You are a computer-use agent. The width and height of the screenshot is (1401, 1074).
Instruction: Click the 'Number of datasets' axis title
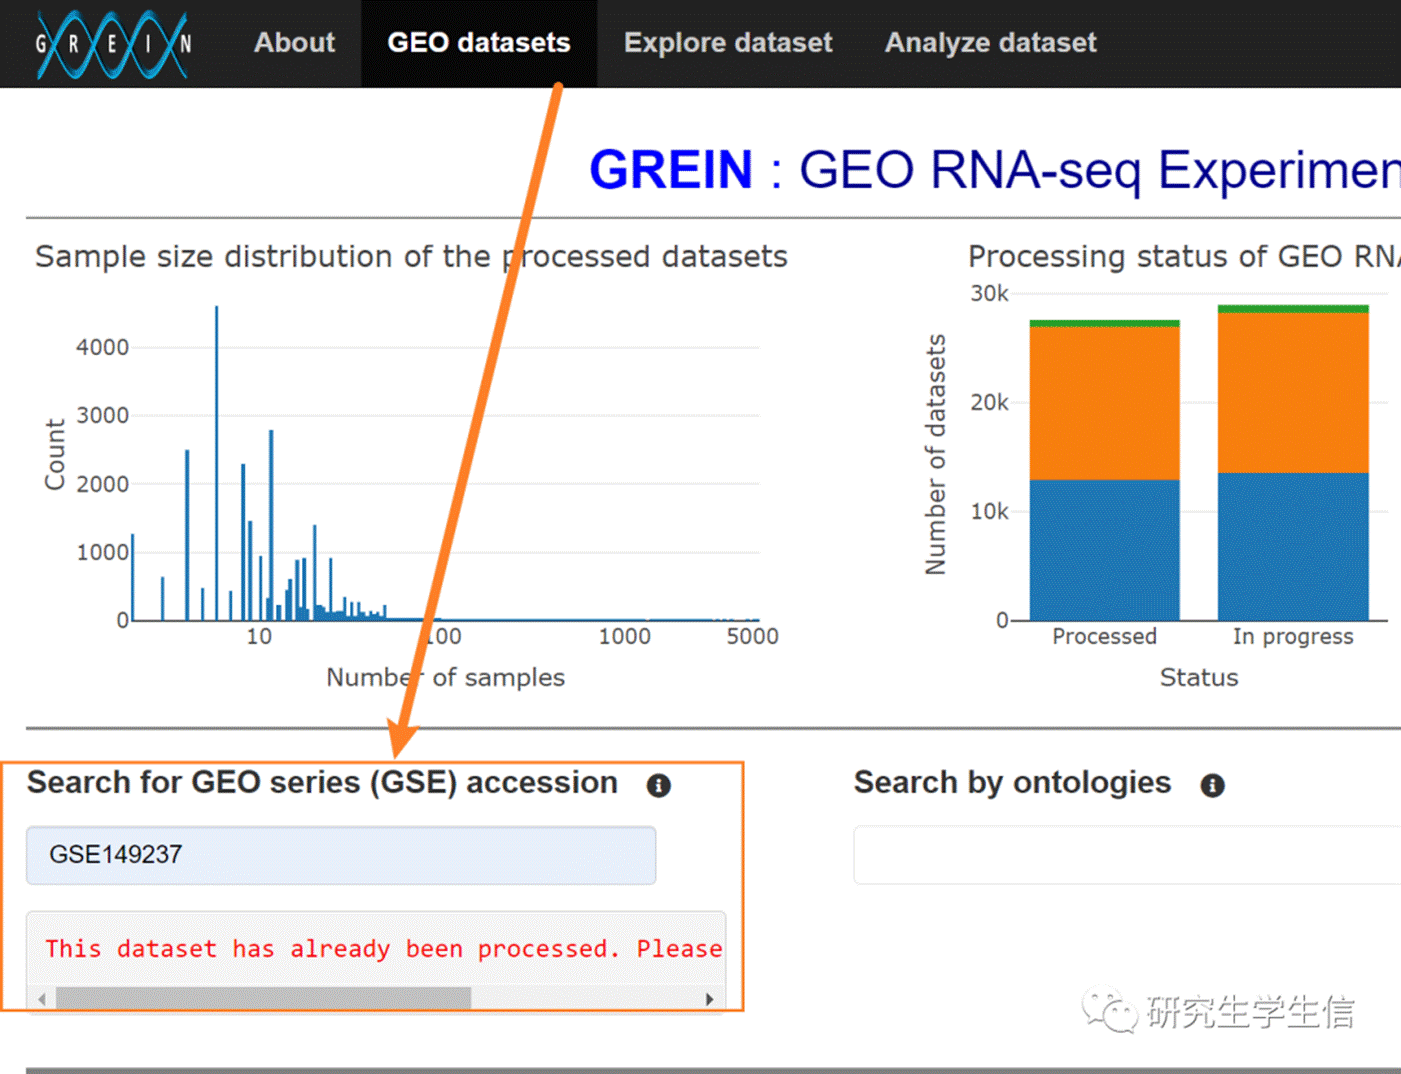click(x=935, y=455)
